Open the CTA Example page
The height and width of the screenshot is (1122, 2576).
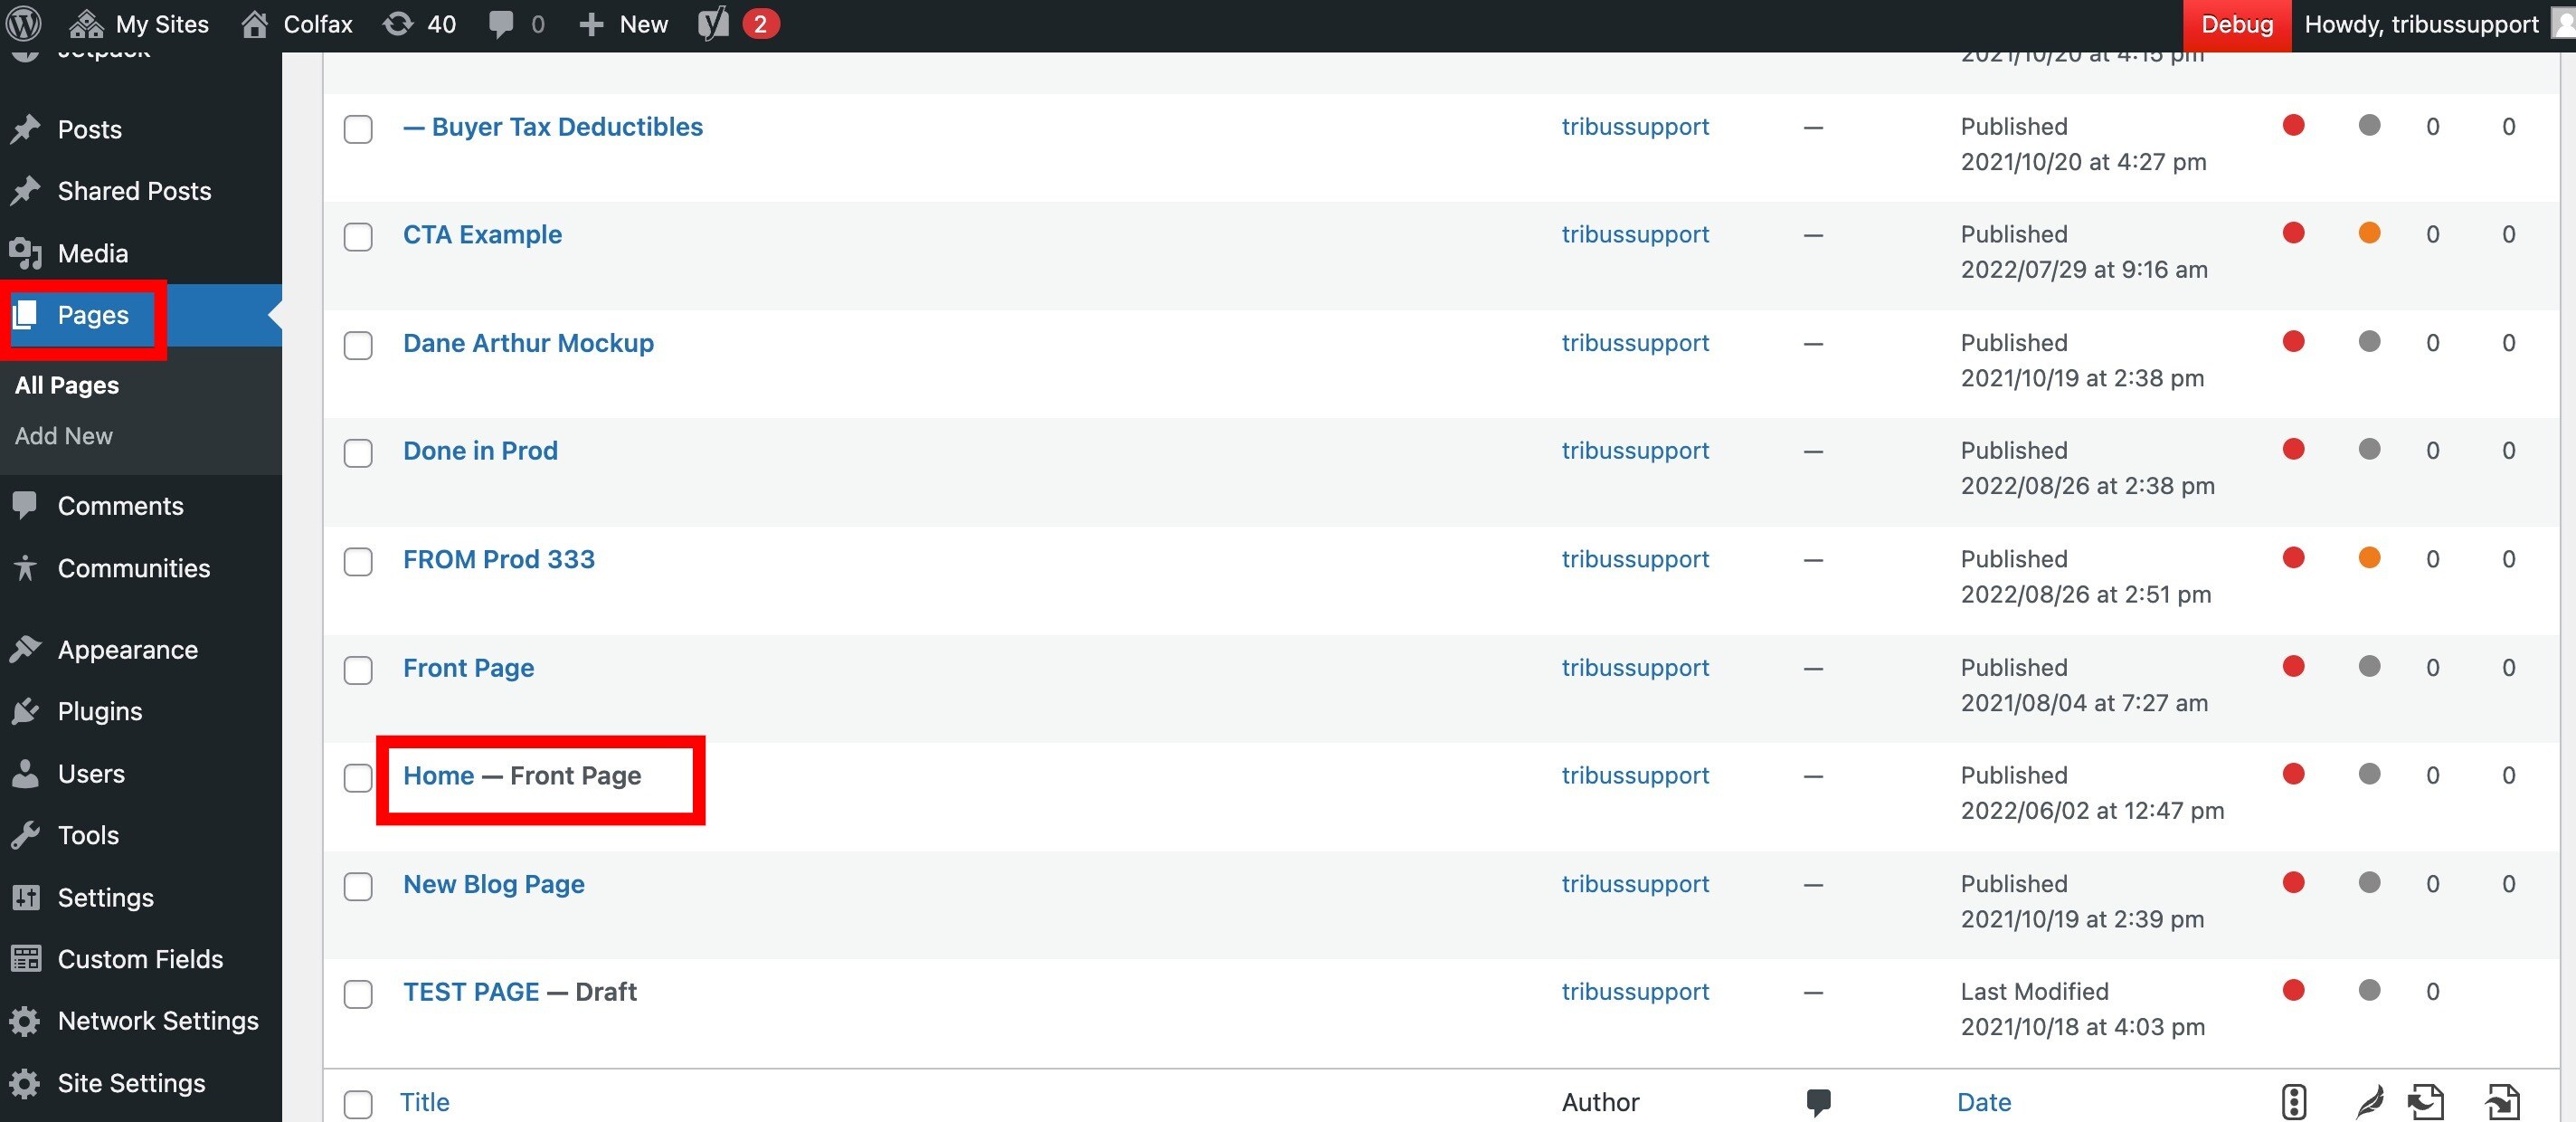click(482, 235)
